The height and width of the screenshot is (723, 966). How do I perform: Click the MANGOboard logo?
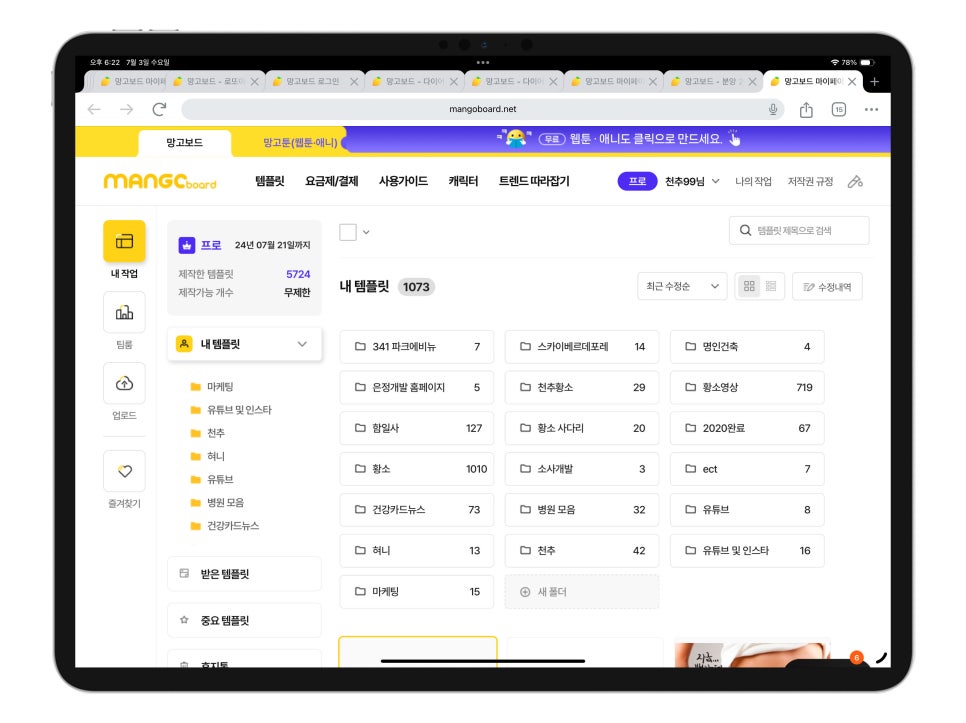coord(160,181)
